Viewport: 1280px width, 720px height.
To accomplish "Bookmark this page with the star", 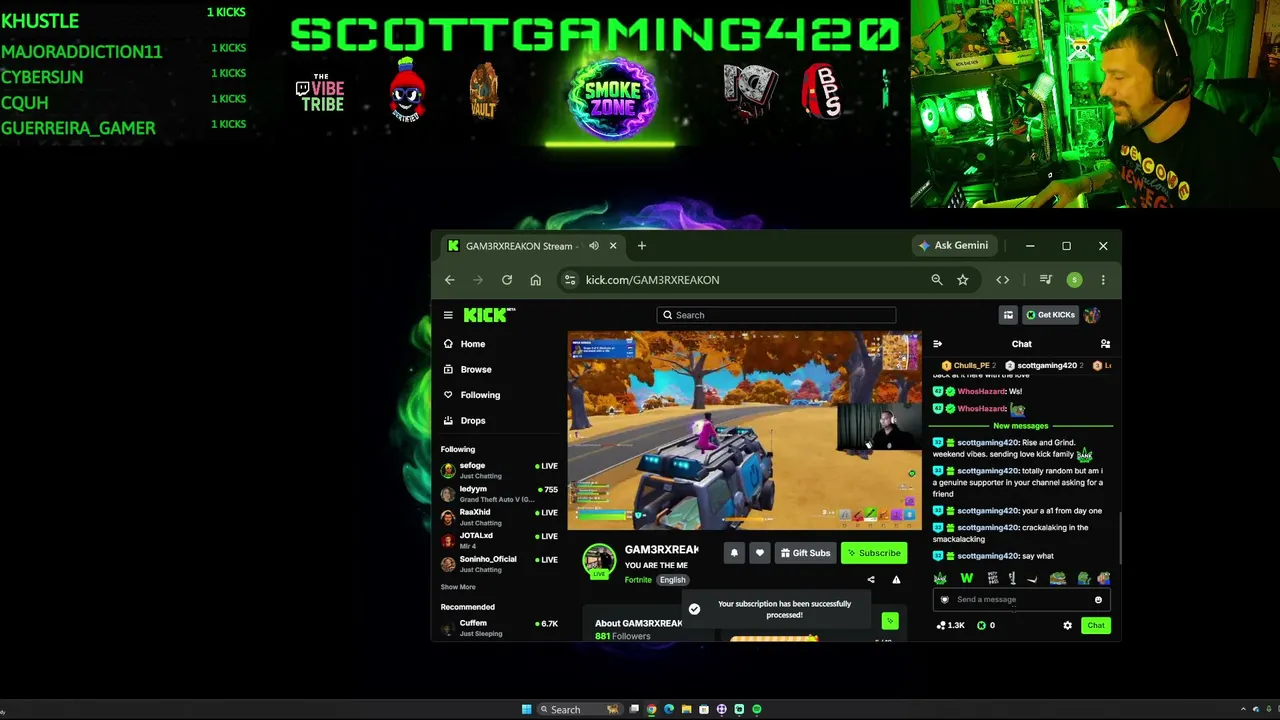I will (963, 280).
